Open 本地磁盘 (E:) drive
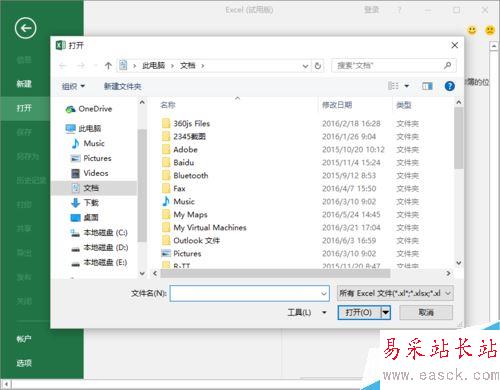This screenshot has height=390, width=500. tap(99, 263)
